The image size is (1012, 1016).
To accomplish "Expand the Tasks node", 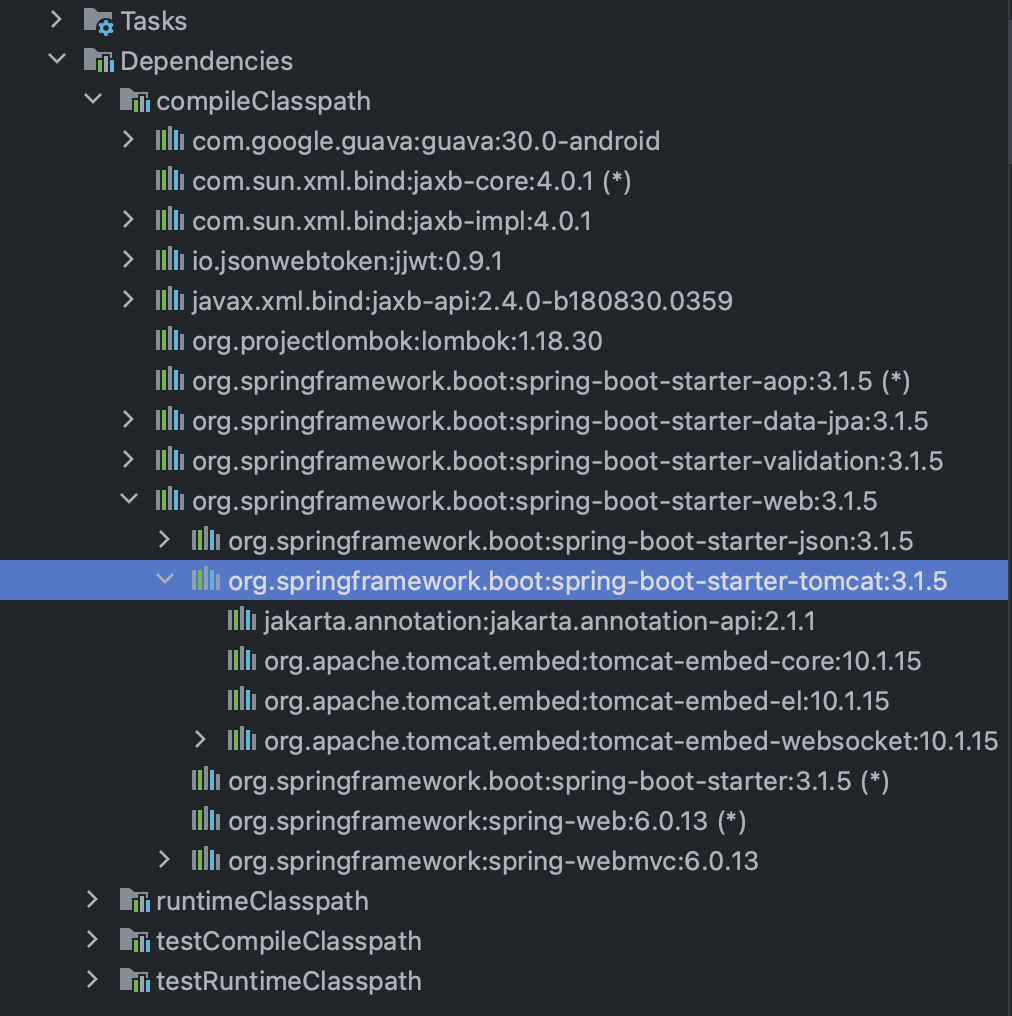I will tap(56, 19).
